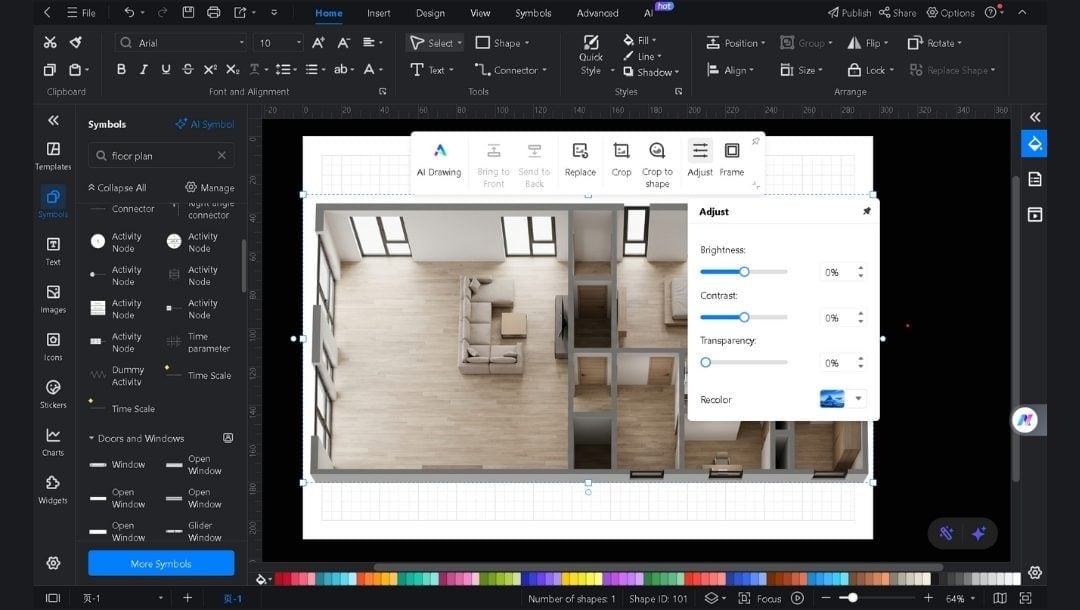
Task: Click the More Symbols button
Action: point(160,563)
